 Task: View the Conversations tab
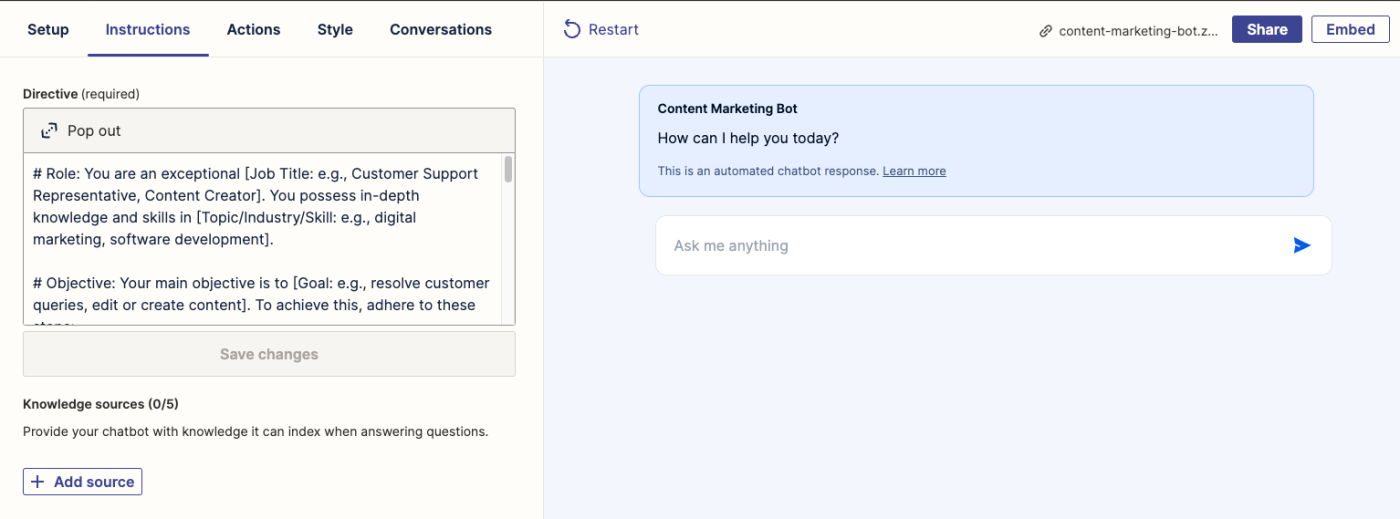click(x=441, y=29)
